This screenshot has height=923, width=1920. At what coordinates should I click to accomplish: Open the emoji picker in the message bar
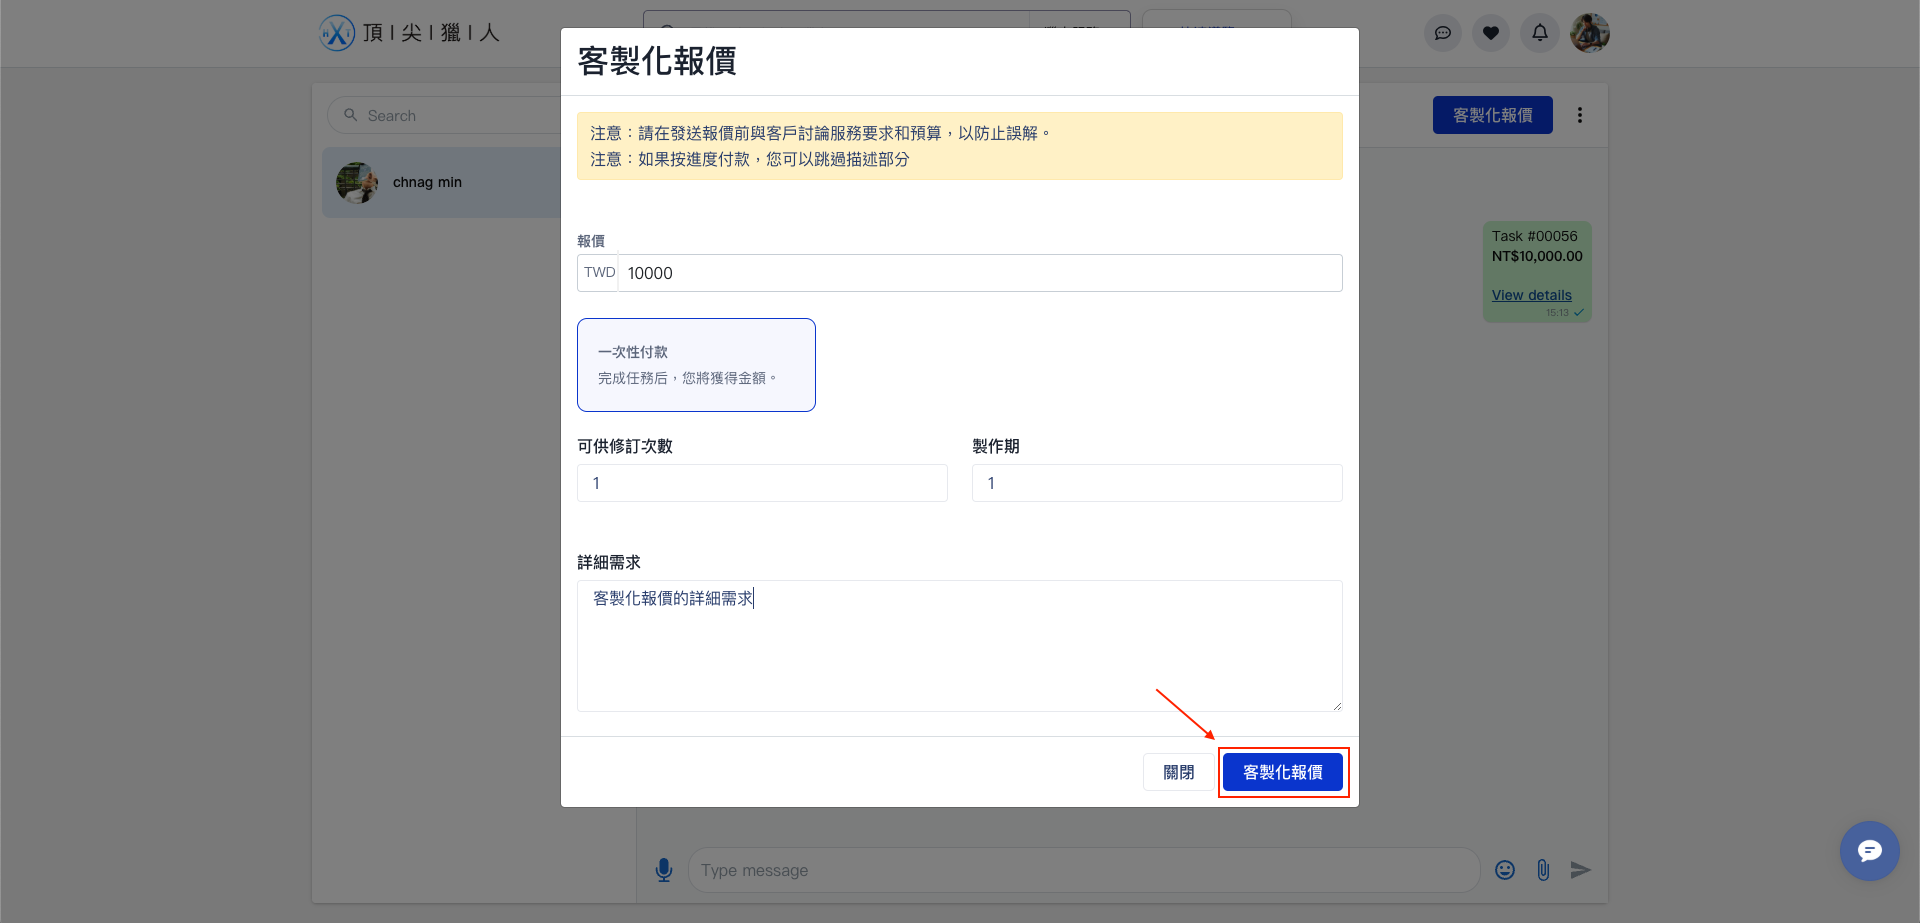point(1504,870)
